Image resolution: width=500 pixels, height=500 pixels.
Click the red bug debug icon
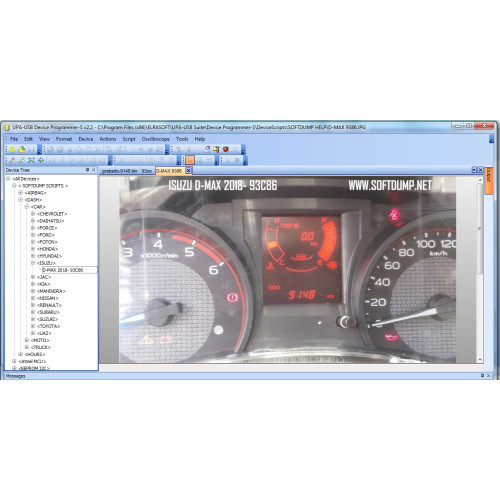click(x=226, y=149)
